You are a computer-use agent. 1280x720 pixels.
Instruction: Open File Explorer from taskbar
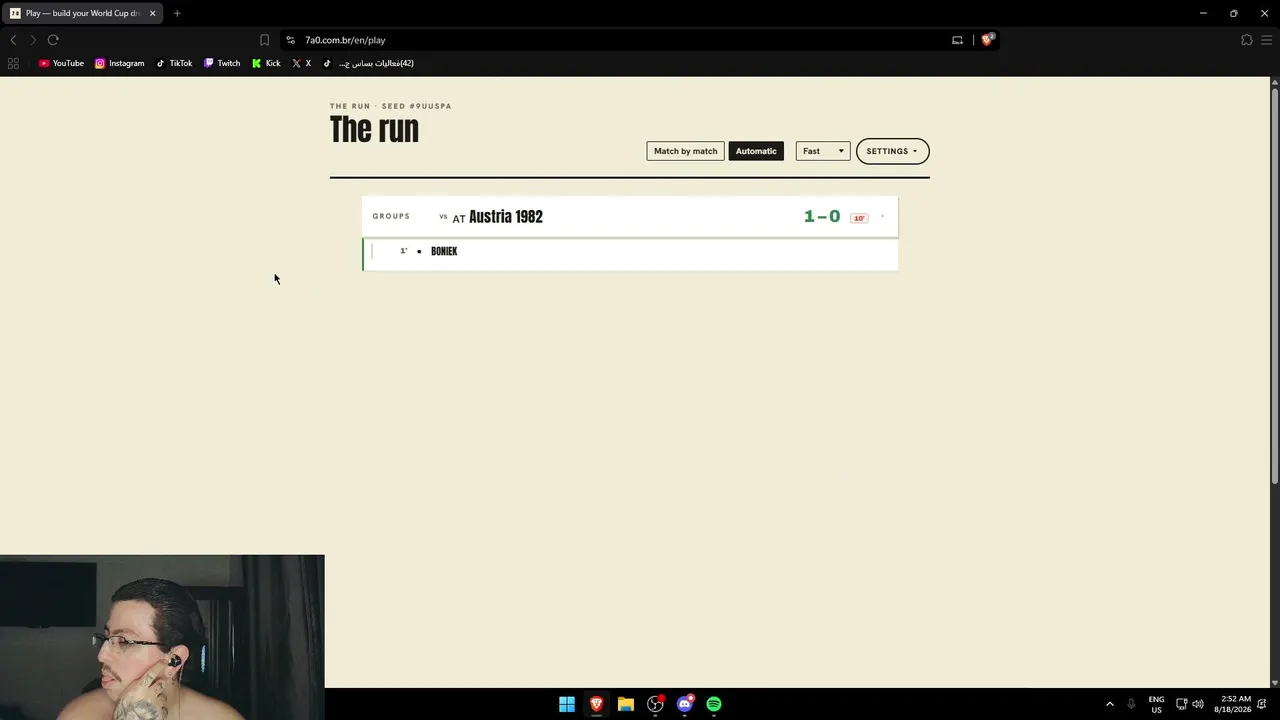point(626,704)
